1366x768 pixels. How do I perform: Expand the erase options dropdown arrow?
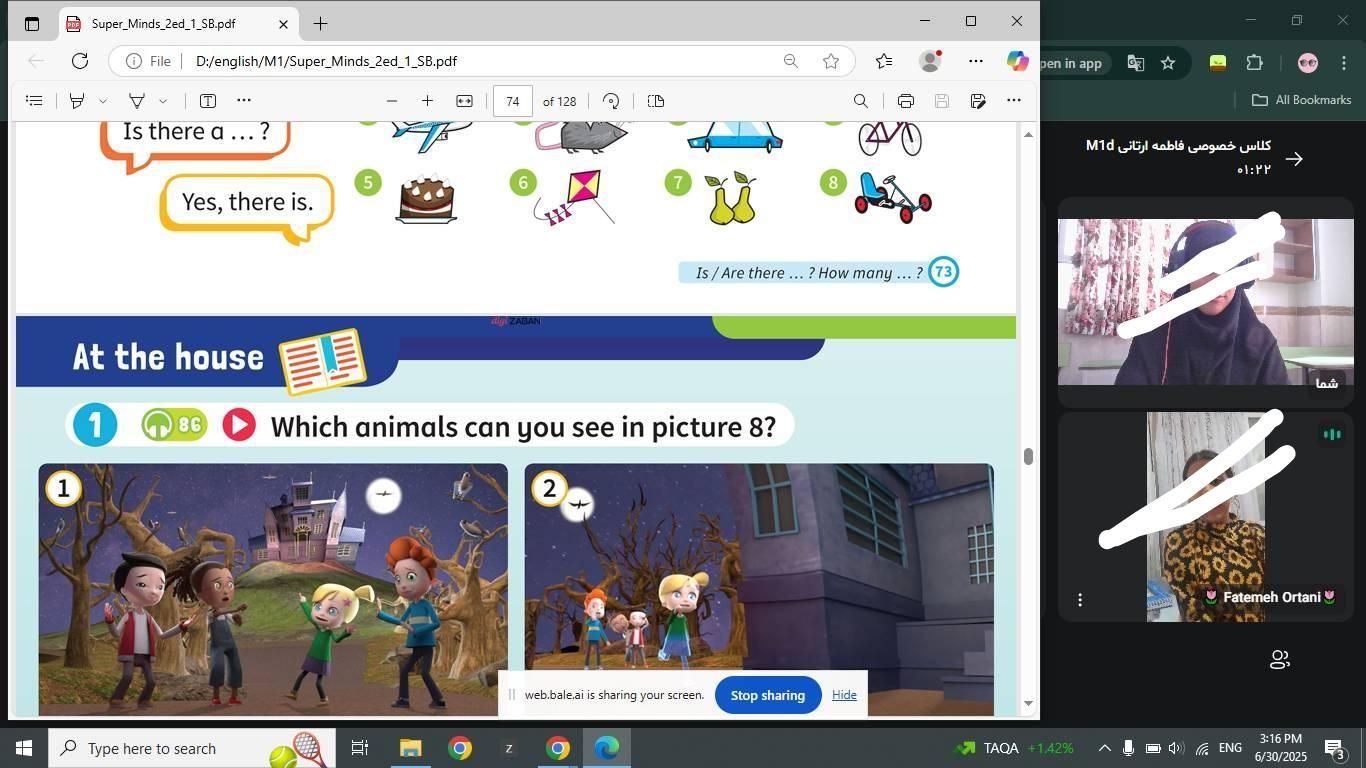[x=162, y=101]
